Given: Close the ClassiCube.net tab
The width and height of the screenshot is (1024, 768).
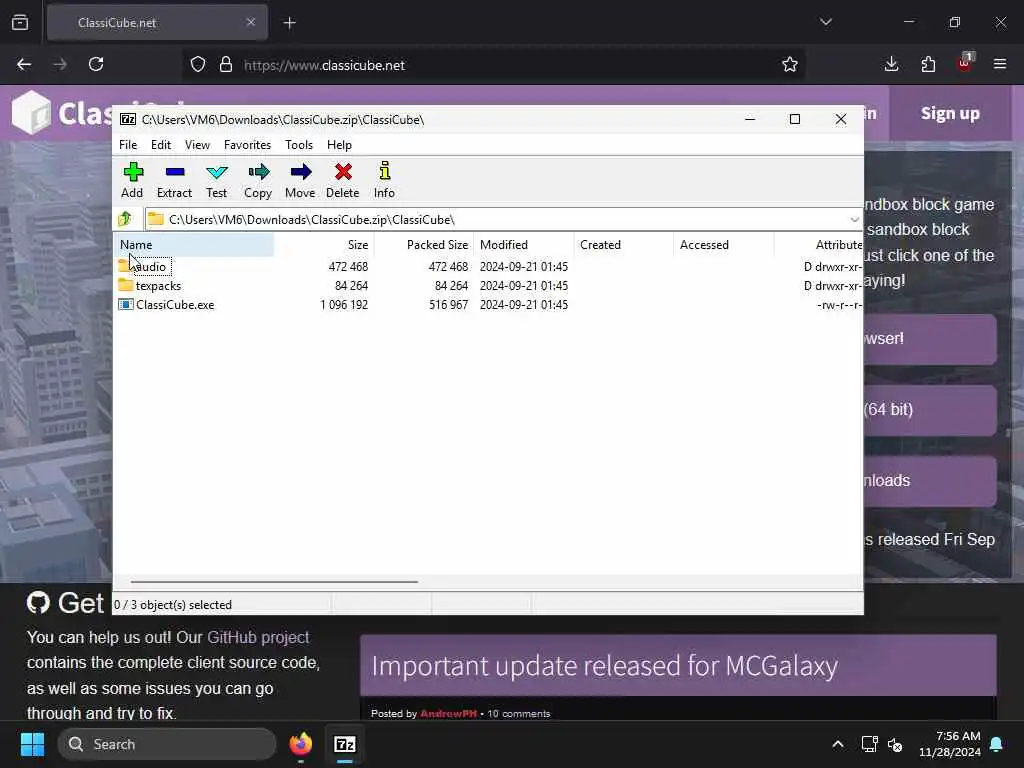Looking at the screenshot, I should click(x=251, y=22).
